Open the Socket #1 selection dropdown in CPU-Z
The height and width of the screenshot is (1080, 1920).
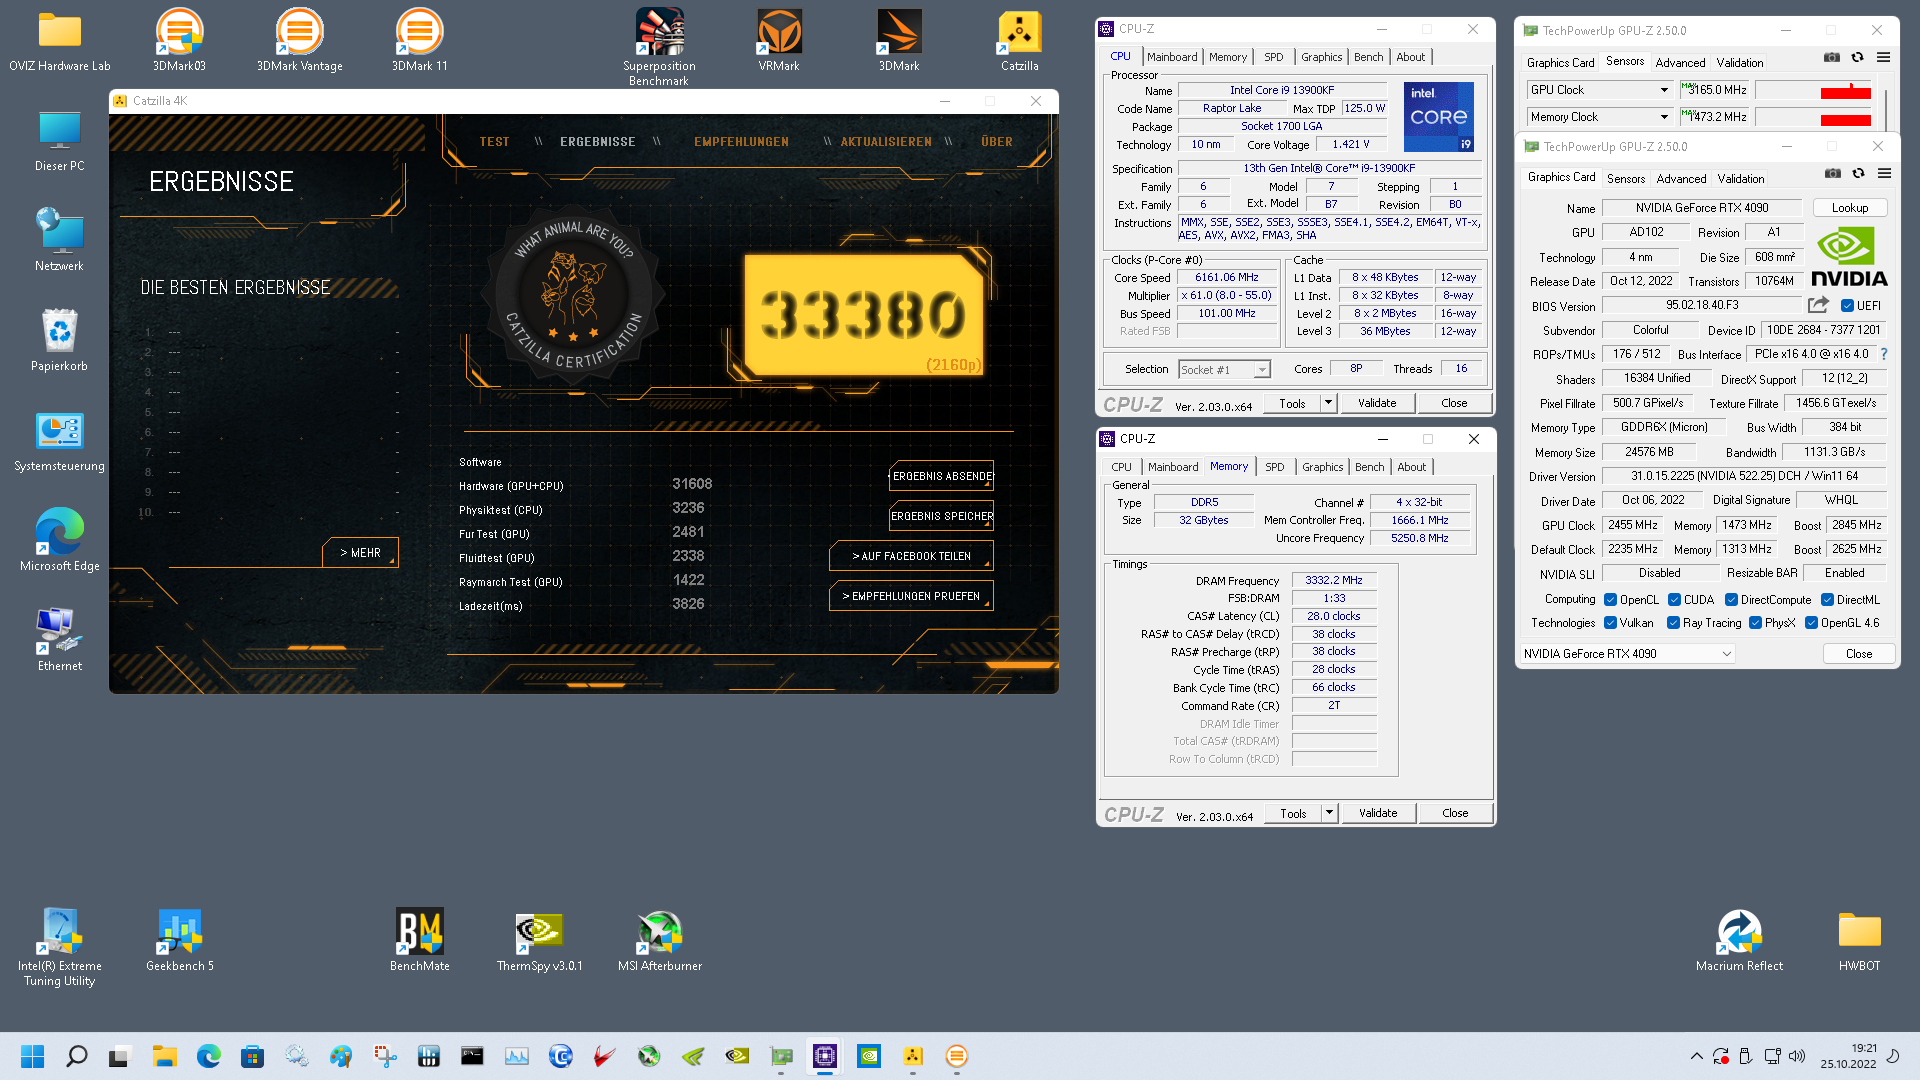1224,370
